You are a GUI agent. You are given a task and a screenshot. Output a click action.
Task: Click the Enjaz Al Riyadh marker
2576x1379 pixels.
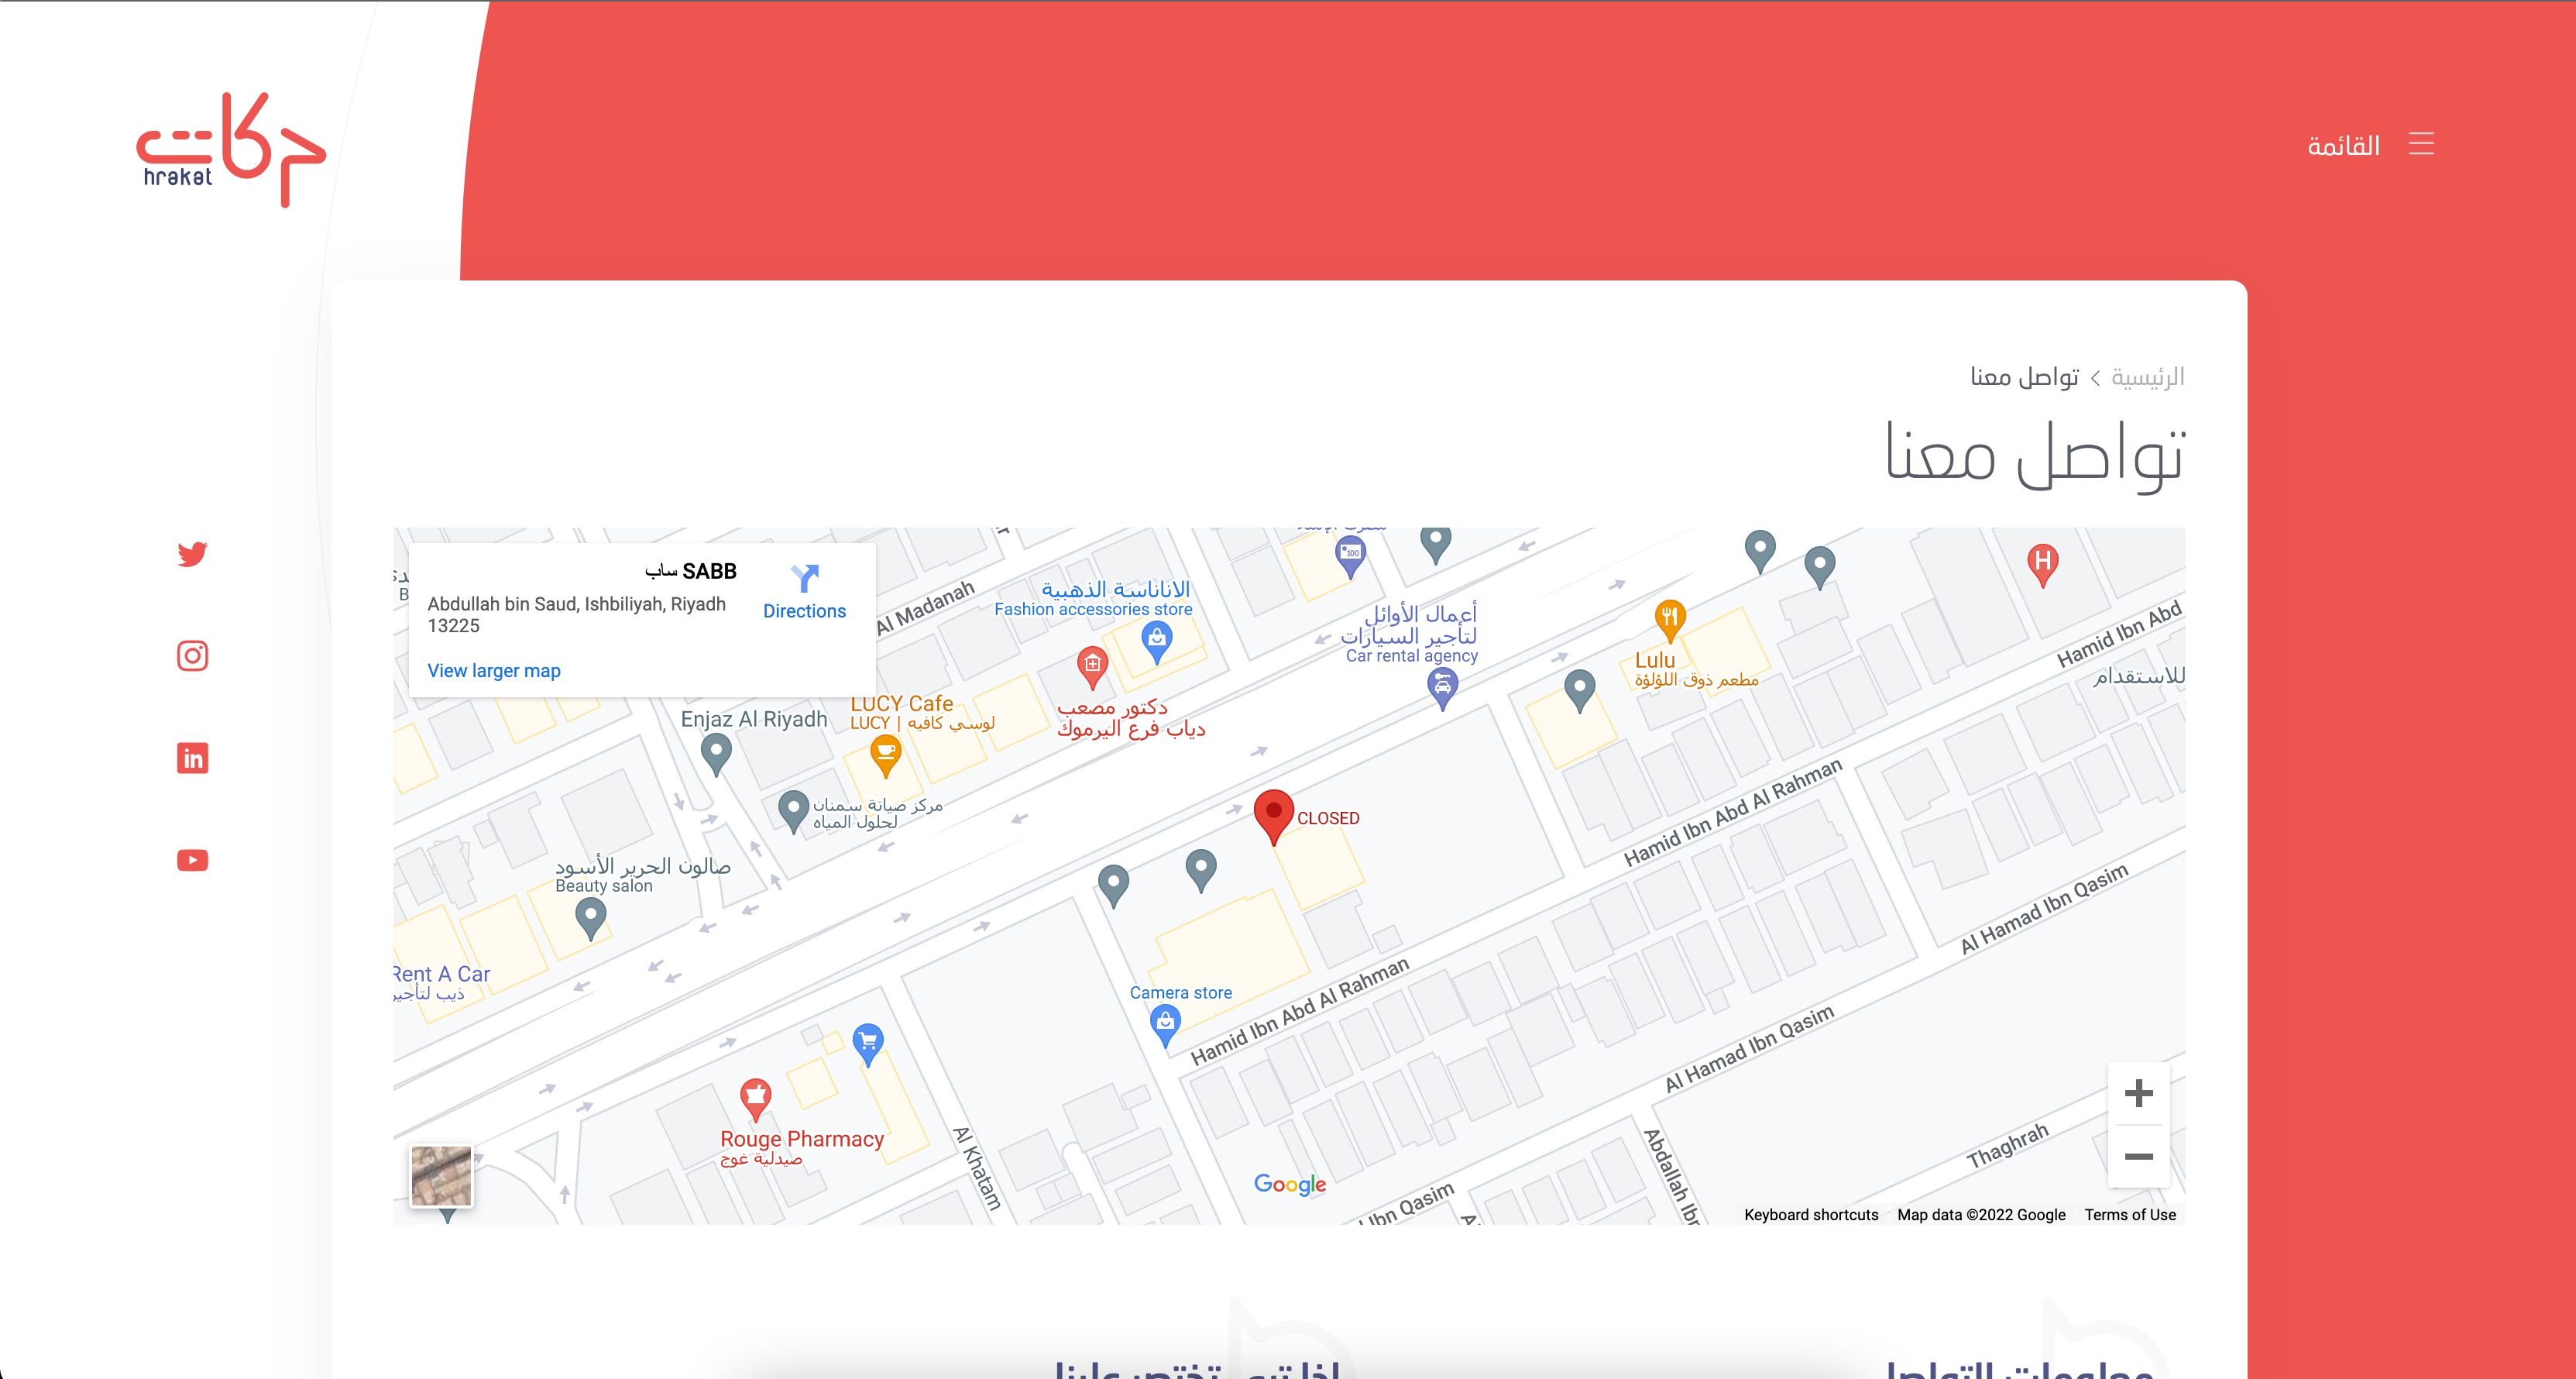[715, 754]
